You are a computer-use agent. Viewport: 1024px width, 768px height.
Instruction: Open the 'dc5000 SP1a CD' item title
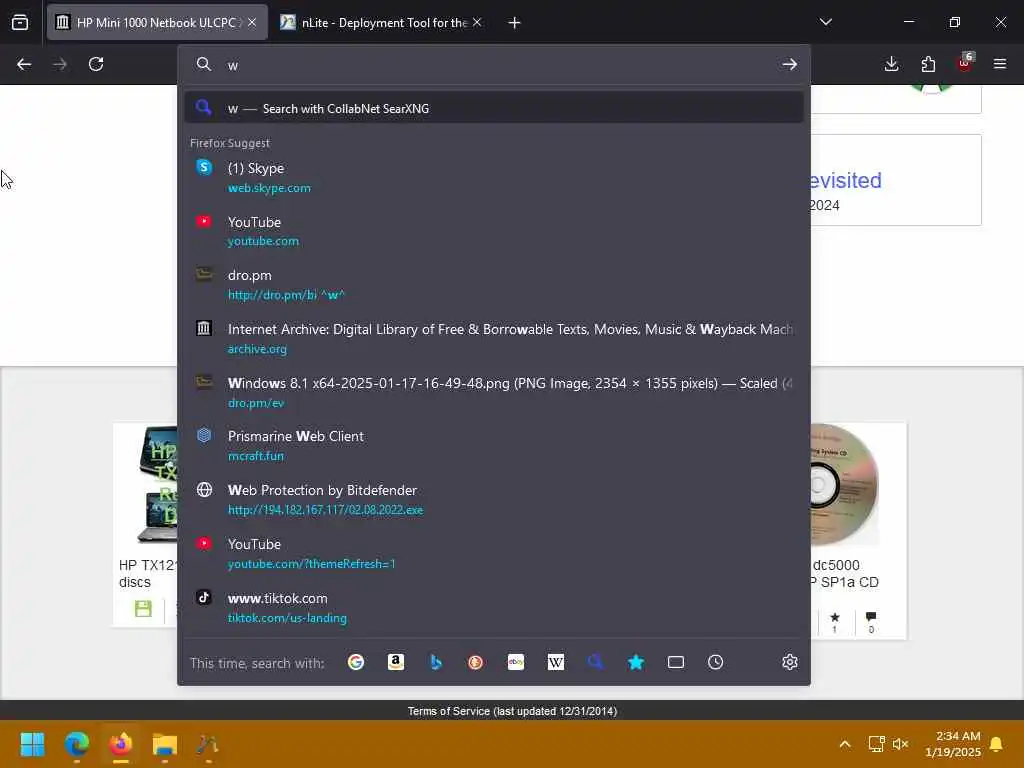(x=845, y=573)
